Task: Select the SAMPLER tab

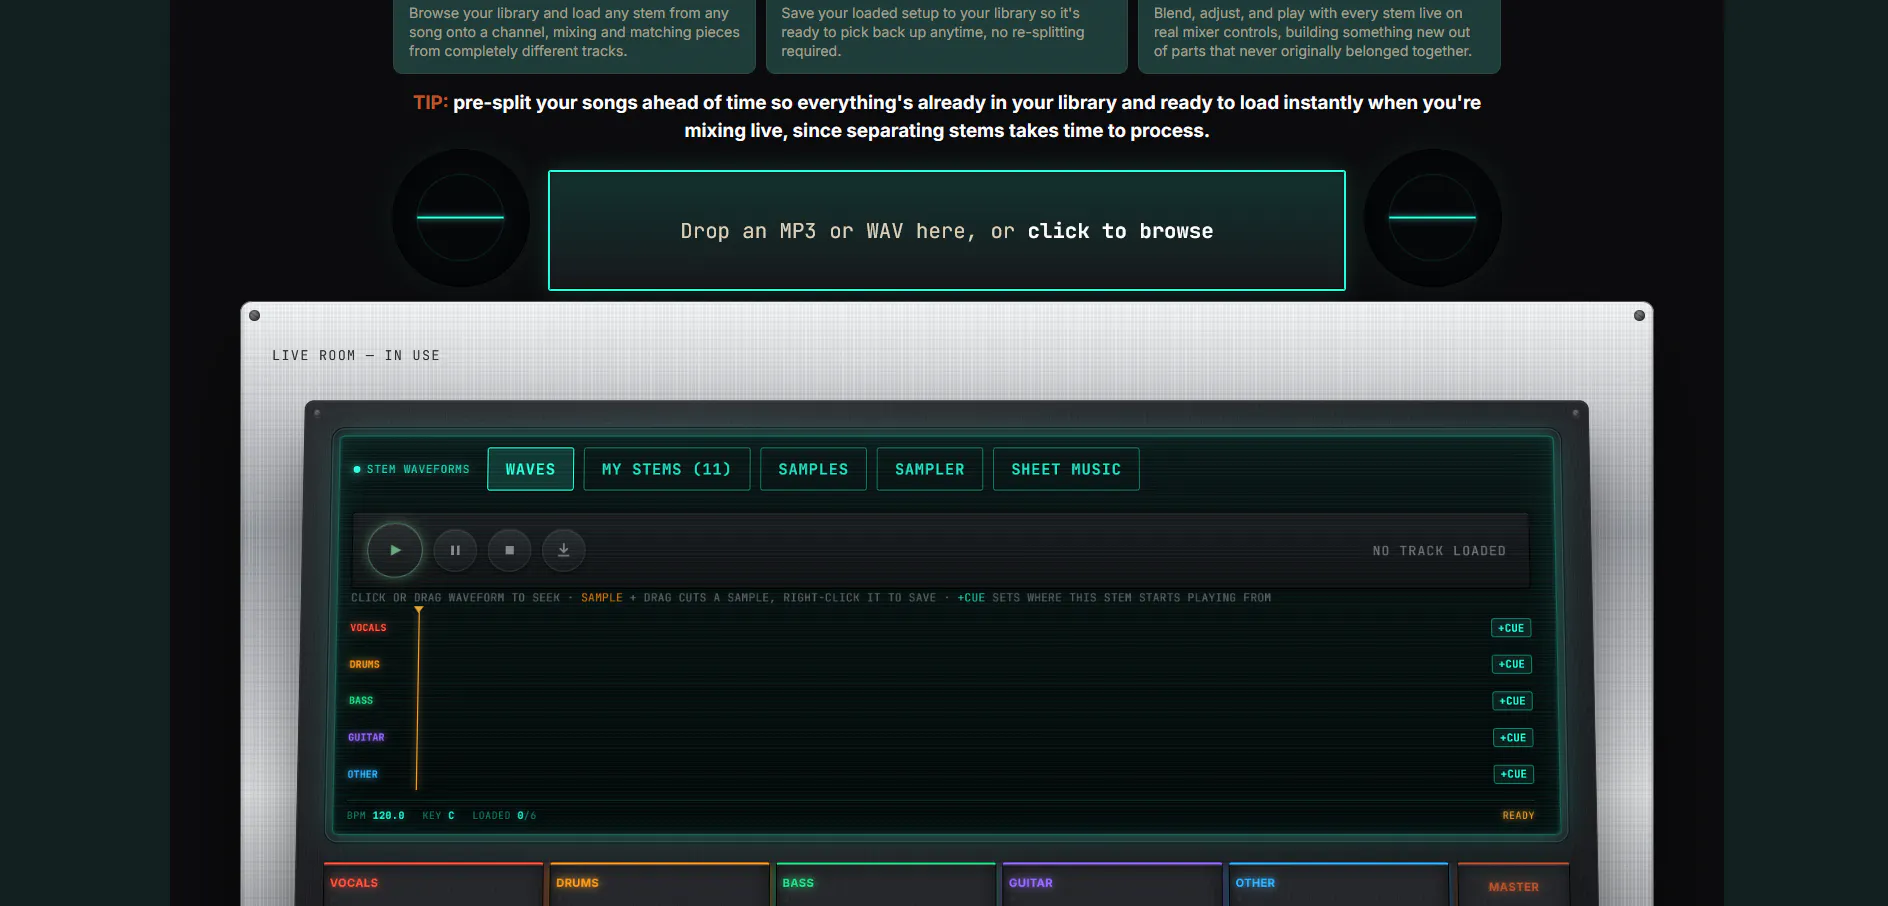Action: tap(929, 469)
